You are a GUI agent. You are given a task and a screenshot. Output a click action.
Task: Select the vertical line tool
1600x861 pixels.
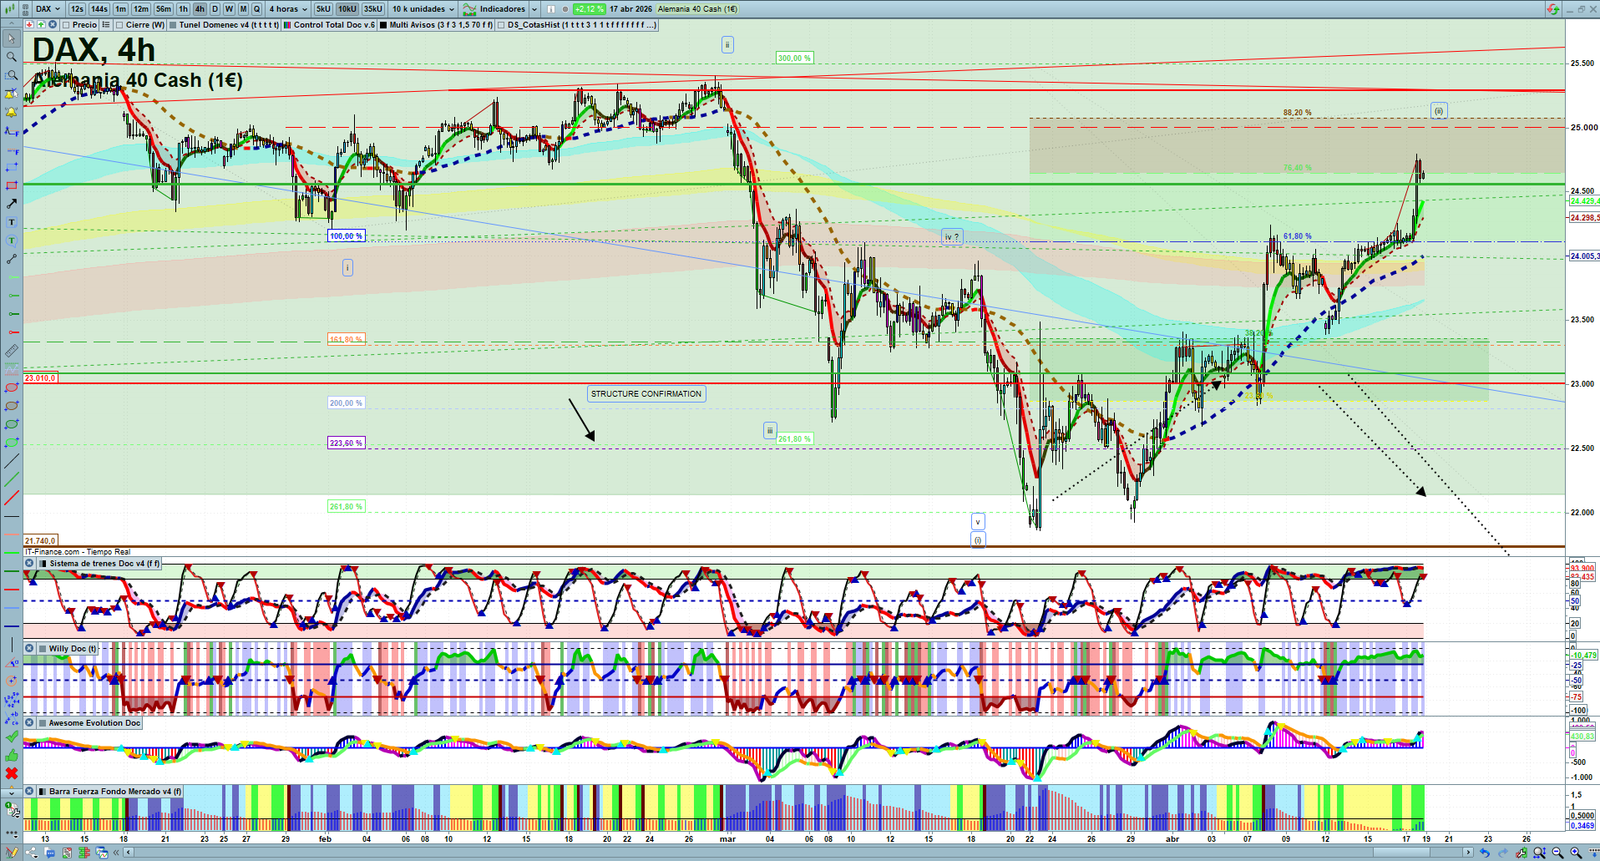tap(11, 645)
